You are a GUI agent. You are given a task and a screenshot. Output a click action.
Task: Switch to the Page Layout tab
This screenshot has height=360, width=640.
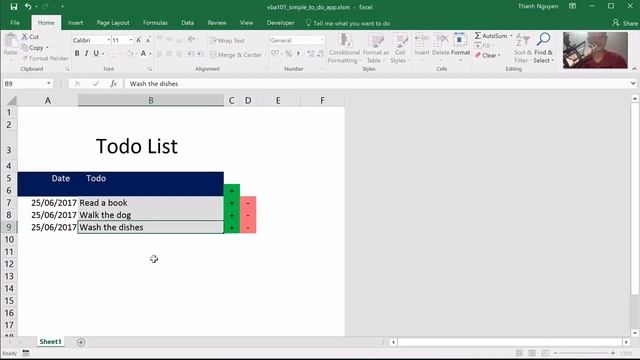tap(113, 23)
